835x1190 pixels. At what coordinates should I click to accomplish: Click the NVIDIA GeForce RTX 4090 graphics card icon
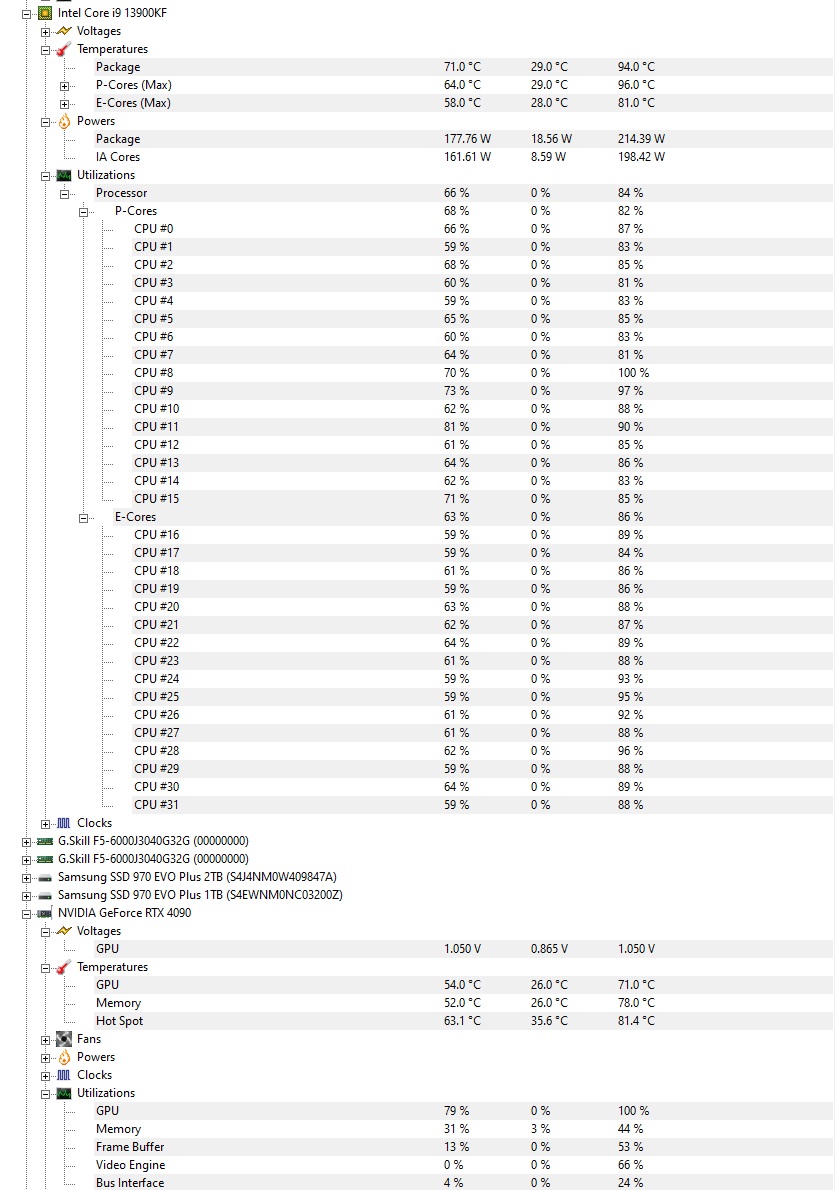(x=41, y=913)
